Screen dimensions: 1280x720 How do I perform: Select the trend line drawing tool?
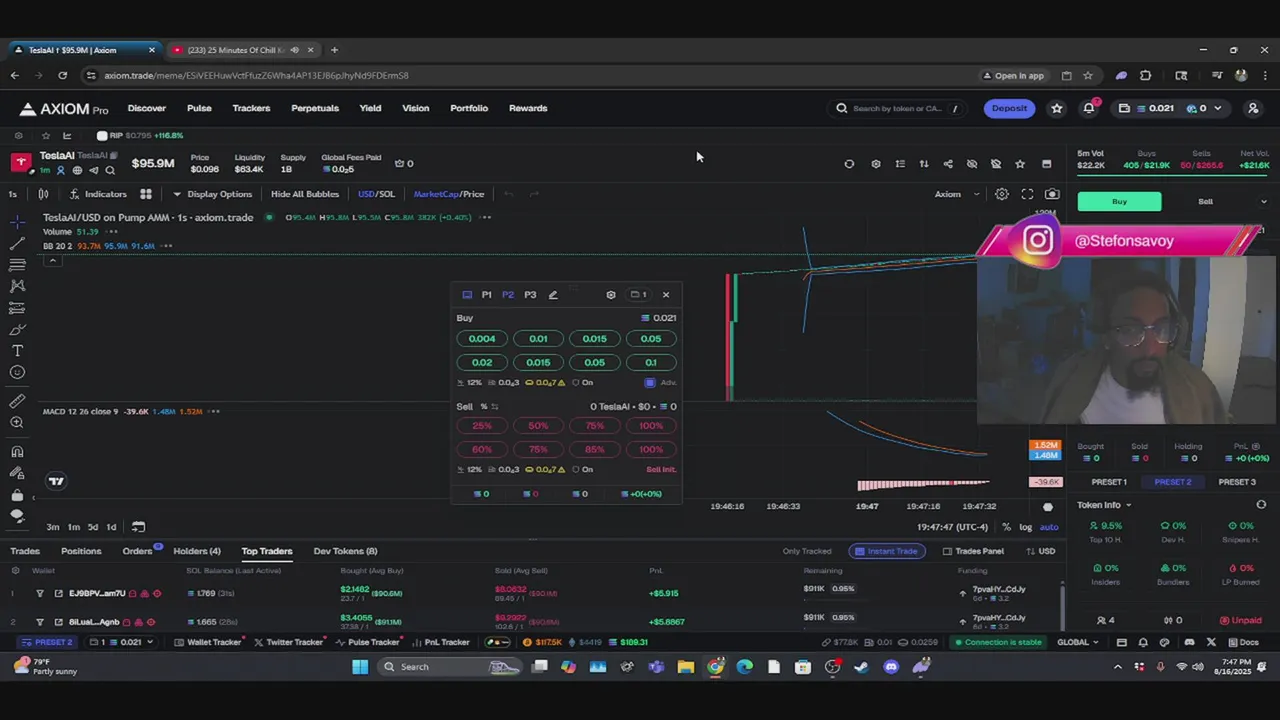click(17, 243)
